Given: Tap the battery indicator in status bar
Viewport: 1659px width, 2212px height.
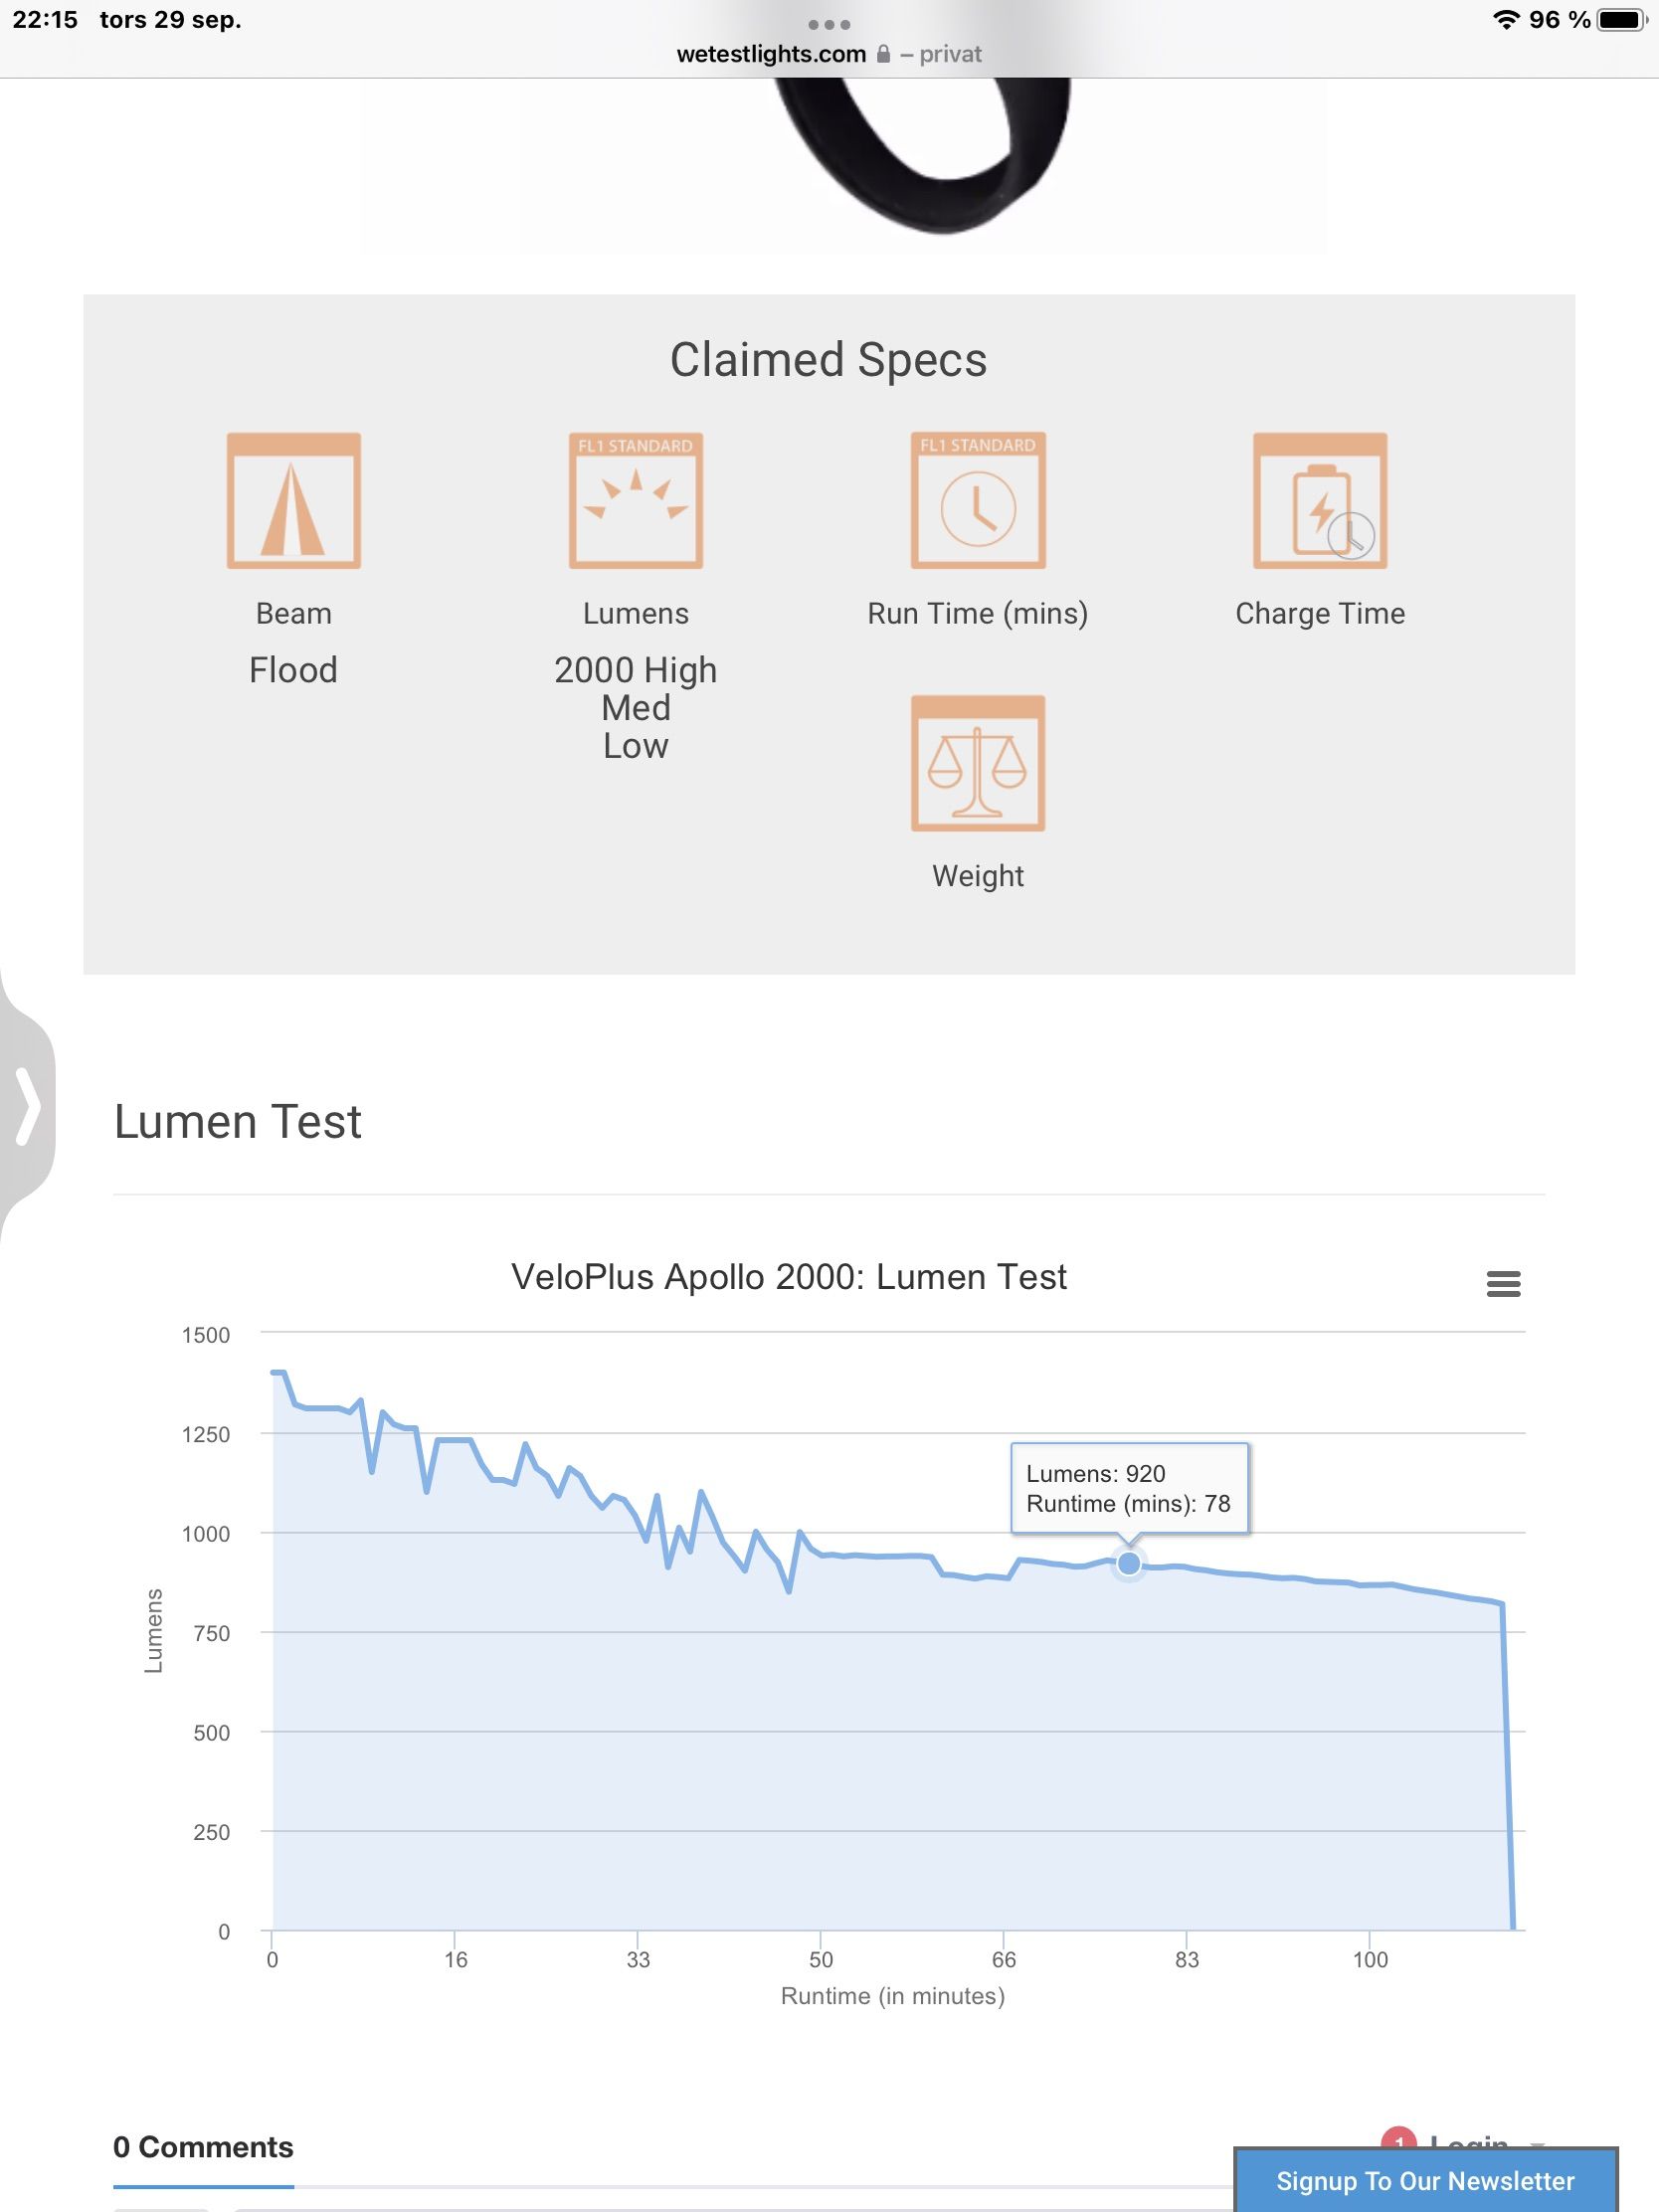Looking at the screenshot, I should click(1621, 20).
